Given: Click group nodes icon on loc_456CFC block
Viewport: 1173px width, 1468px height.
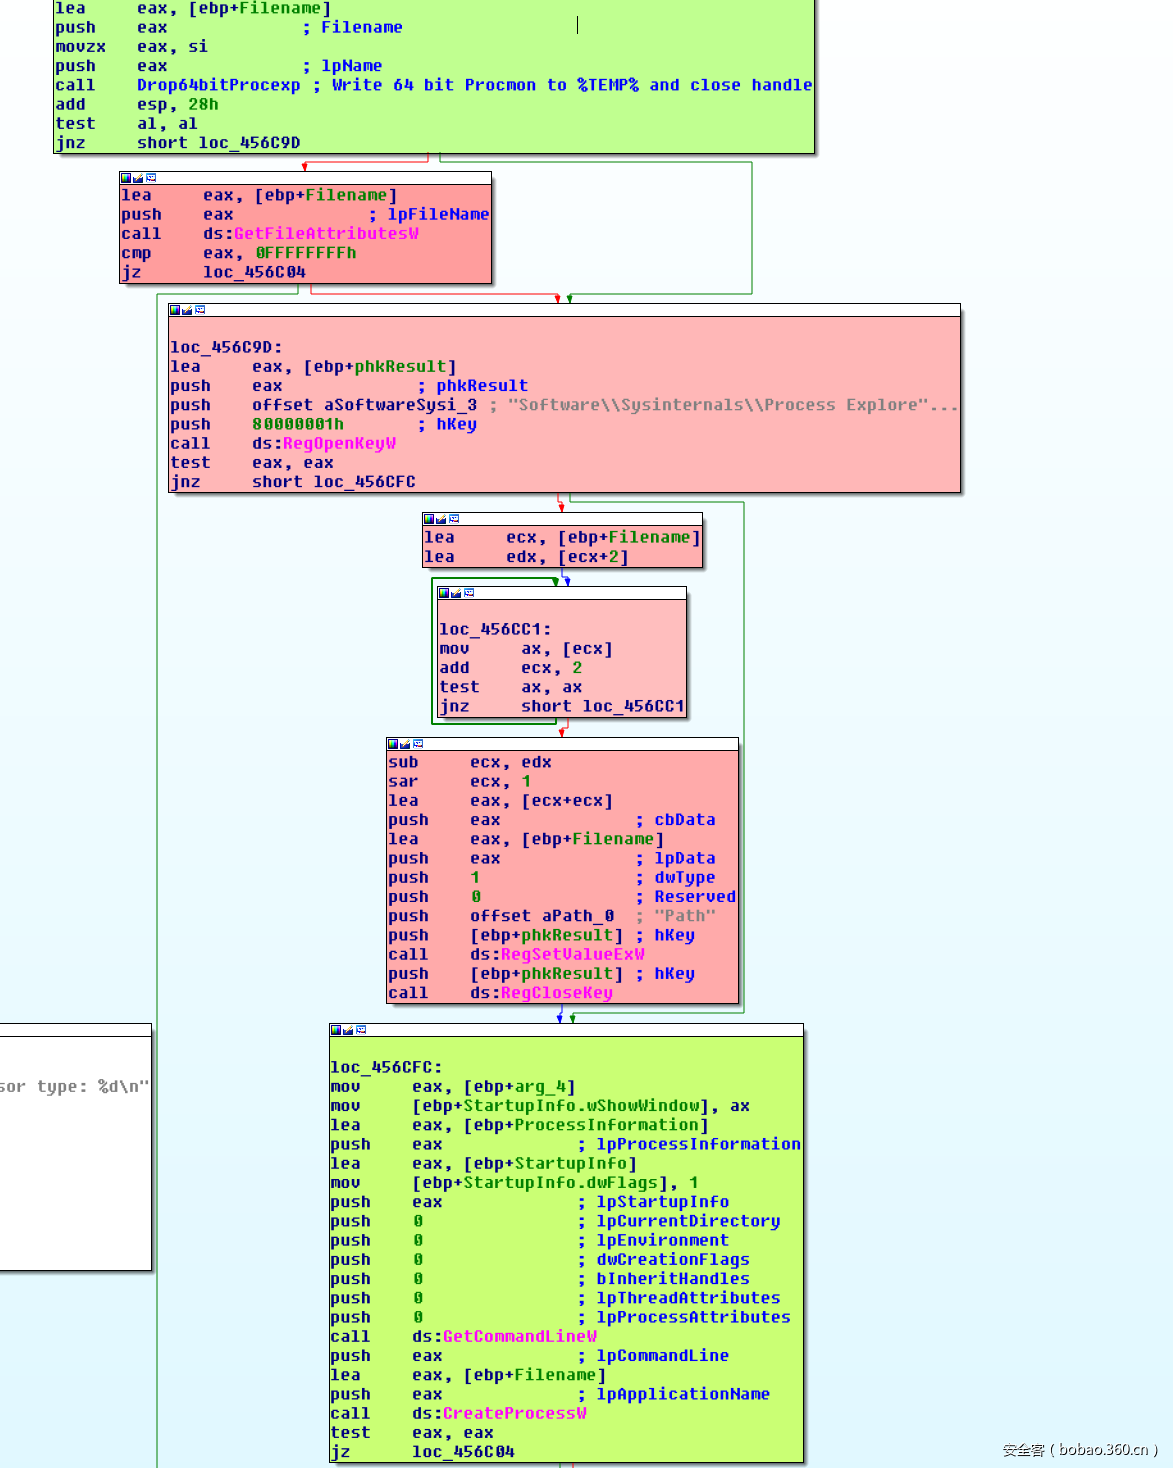Looking at the screenshot, I should coord(361,1030).
